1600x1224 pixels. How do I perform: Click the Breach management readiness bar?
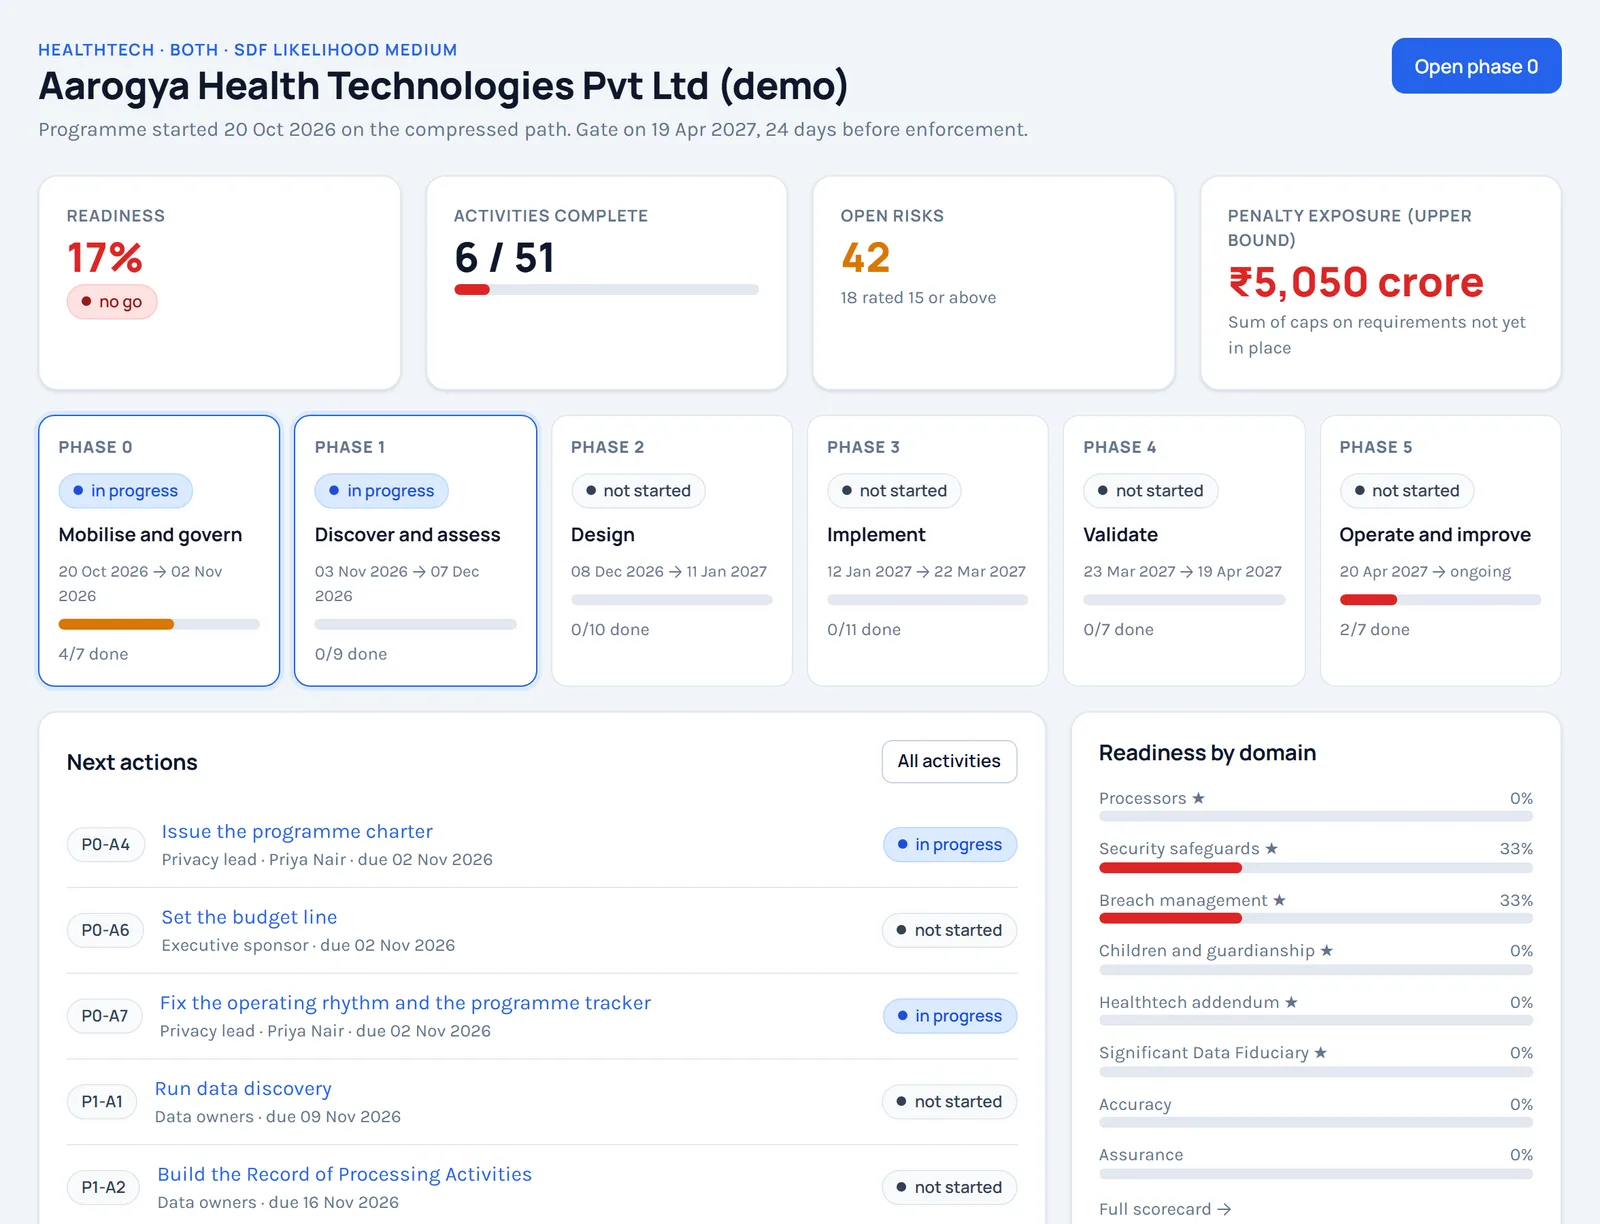tap(1315, 918)
